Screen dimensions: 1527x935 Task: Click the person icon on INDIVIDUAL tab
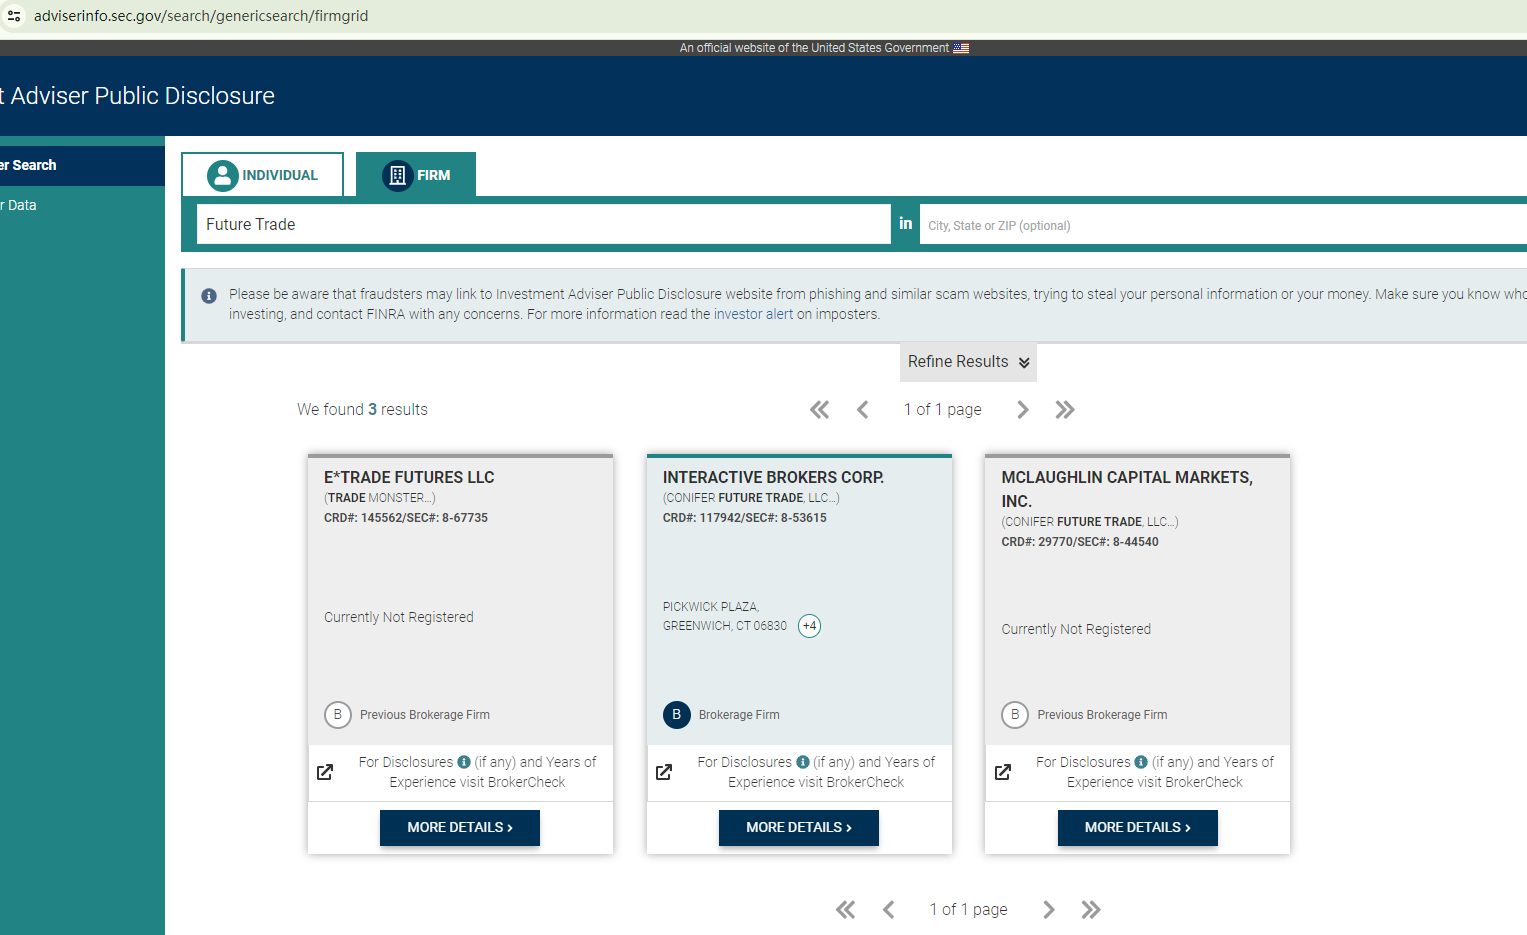(x=222, y=175)
